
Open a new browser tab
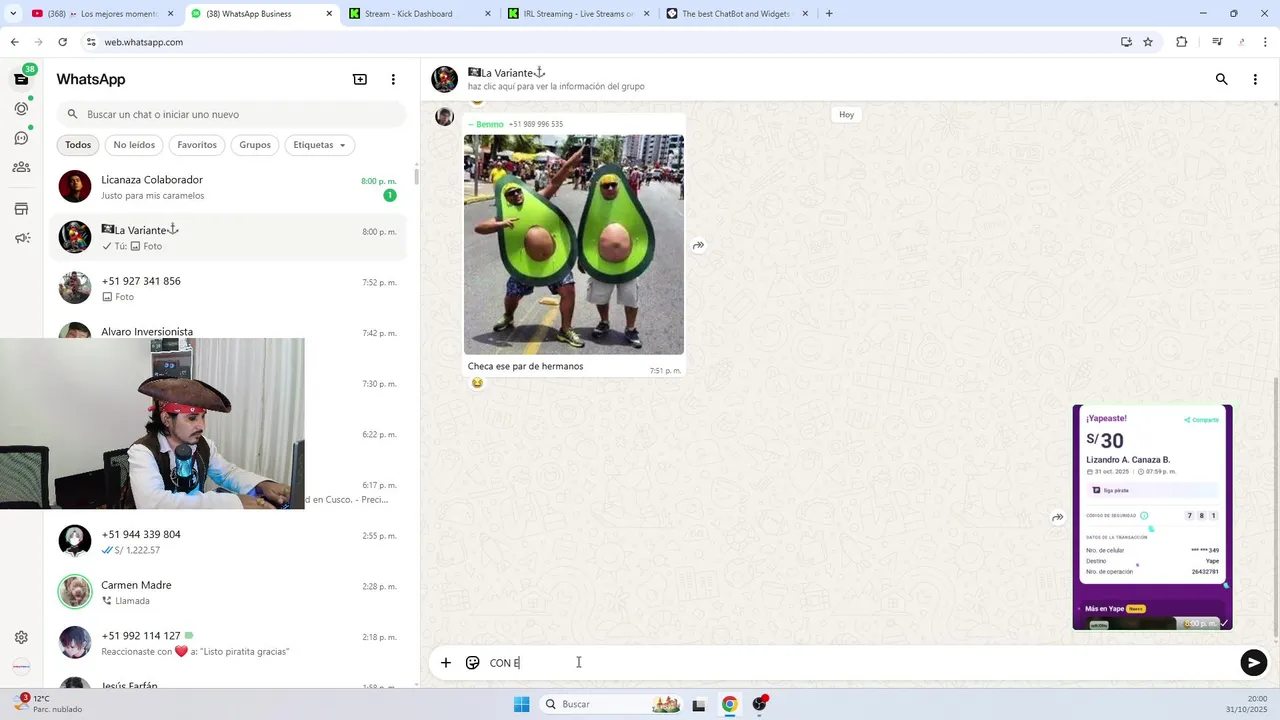pyautogui.click(x=829, y=14)
